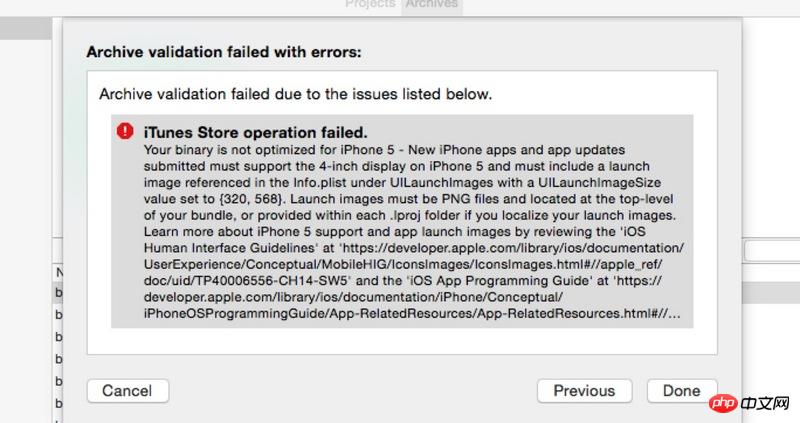This screenshot has height=423, width=800.
Task: Select the first archive row under N
Action: pos(59,292)
